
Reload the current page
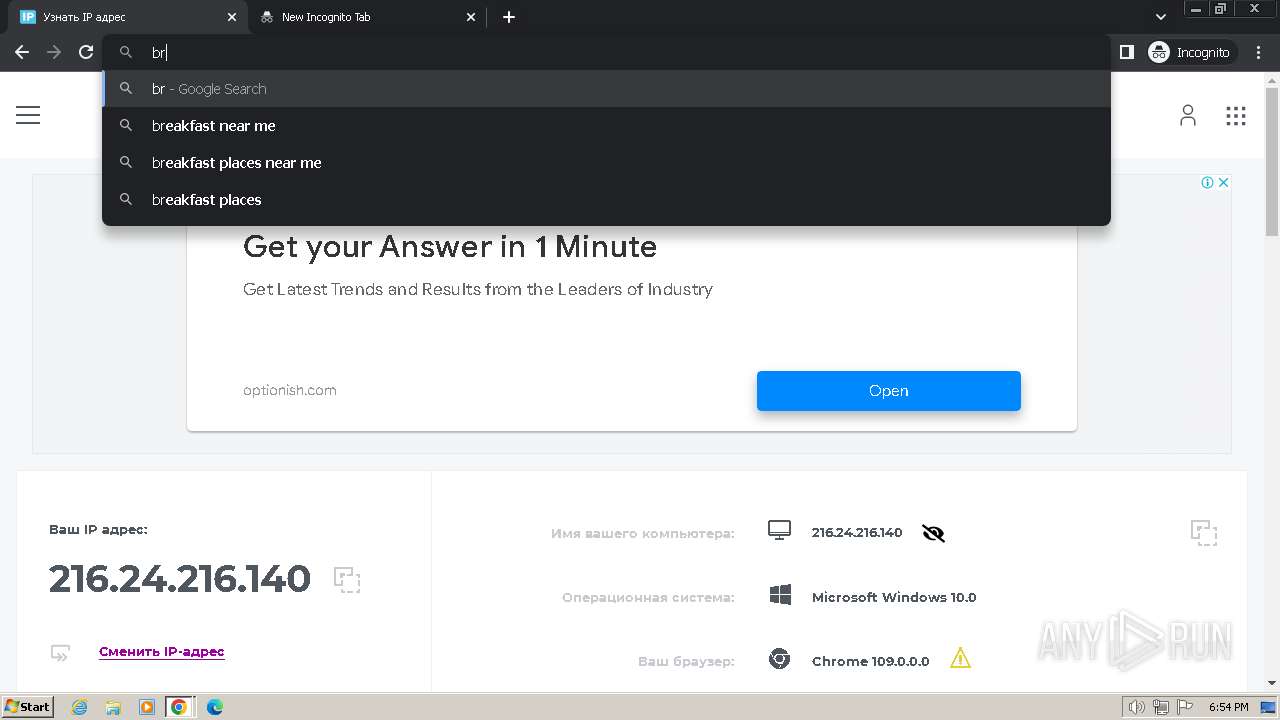[x=86, y=52]
